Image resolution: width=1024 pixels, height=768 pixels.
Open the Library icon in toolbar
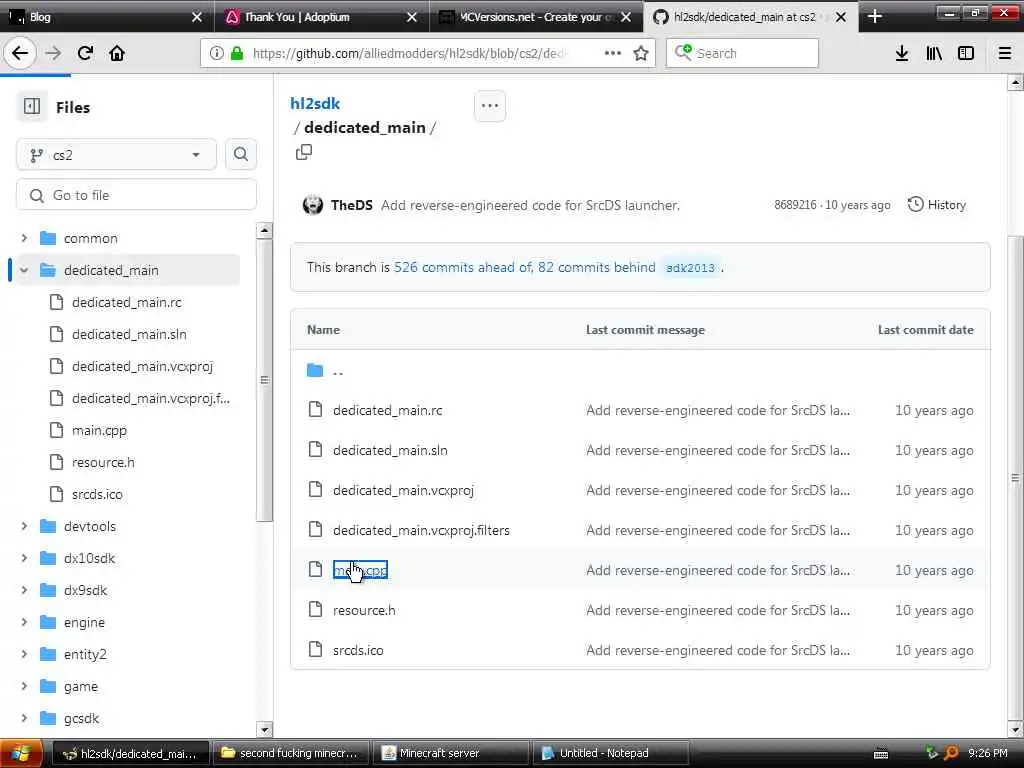tap(934, 53)
